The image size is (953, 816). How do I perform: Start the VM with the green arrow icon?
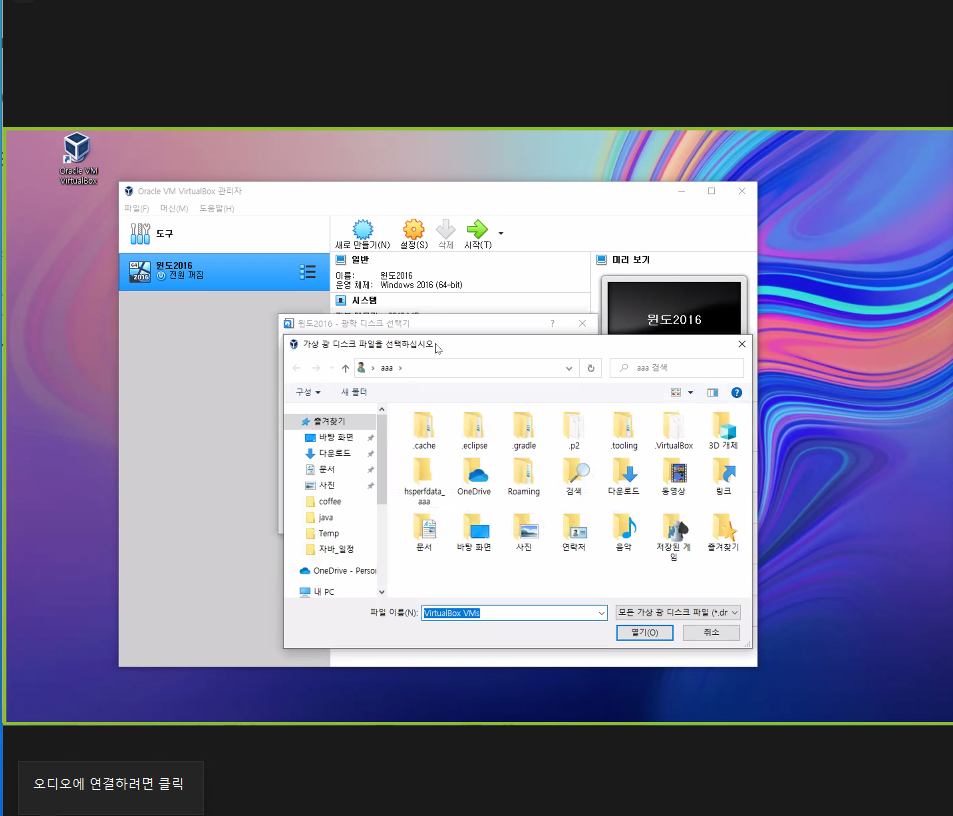coord(478,234)
